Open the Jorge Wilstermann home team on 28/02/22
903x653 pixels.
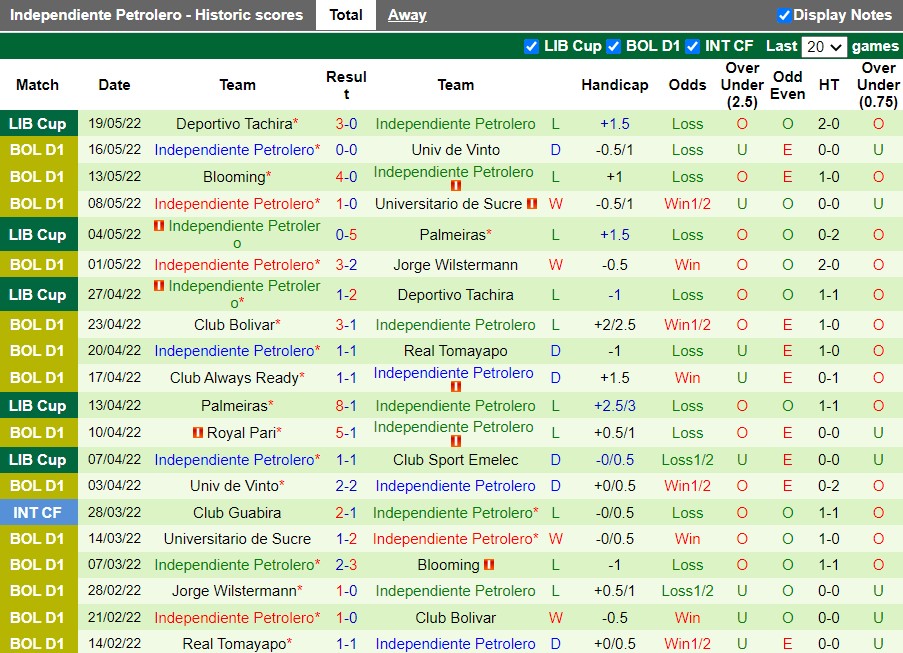point(234,591)
